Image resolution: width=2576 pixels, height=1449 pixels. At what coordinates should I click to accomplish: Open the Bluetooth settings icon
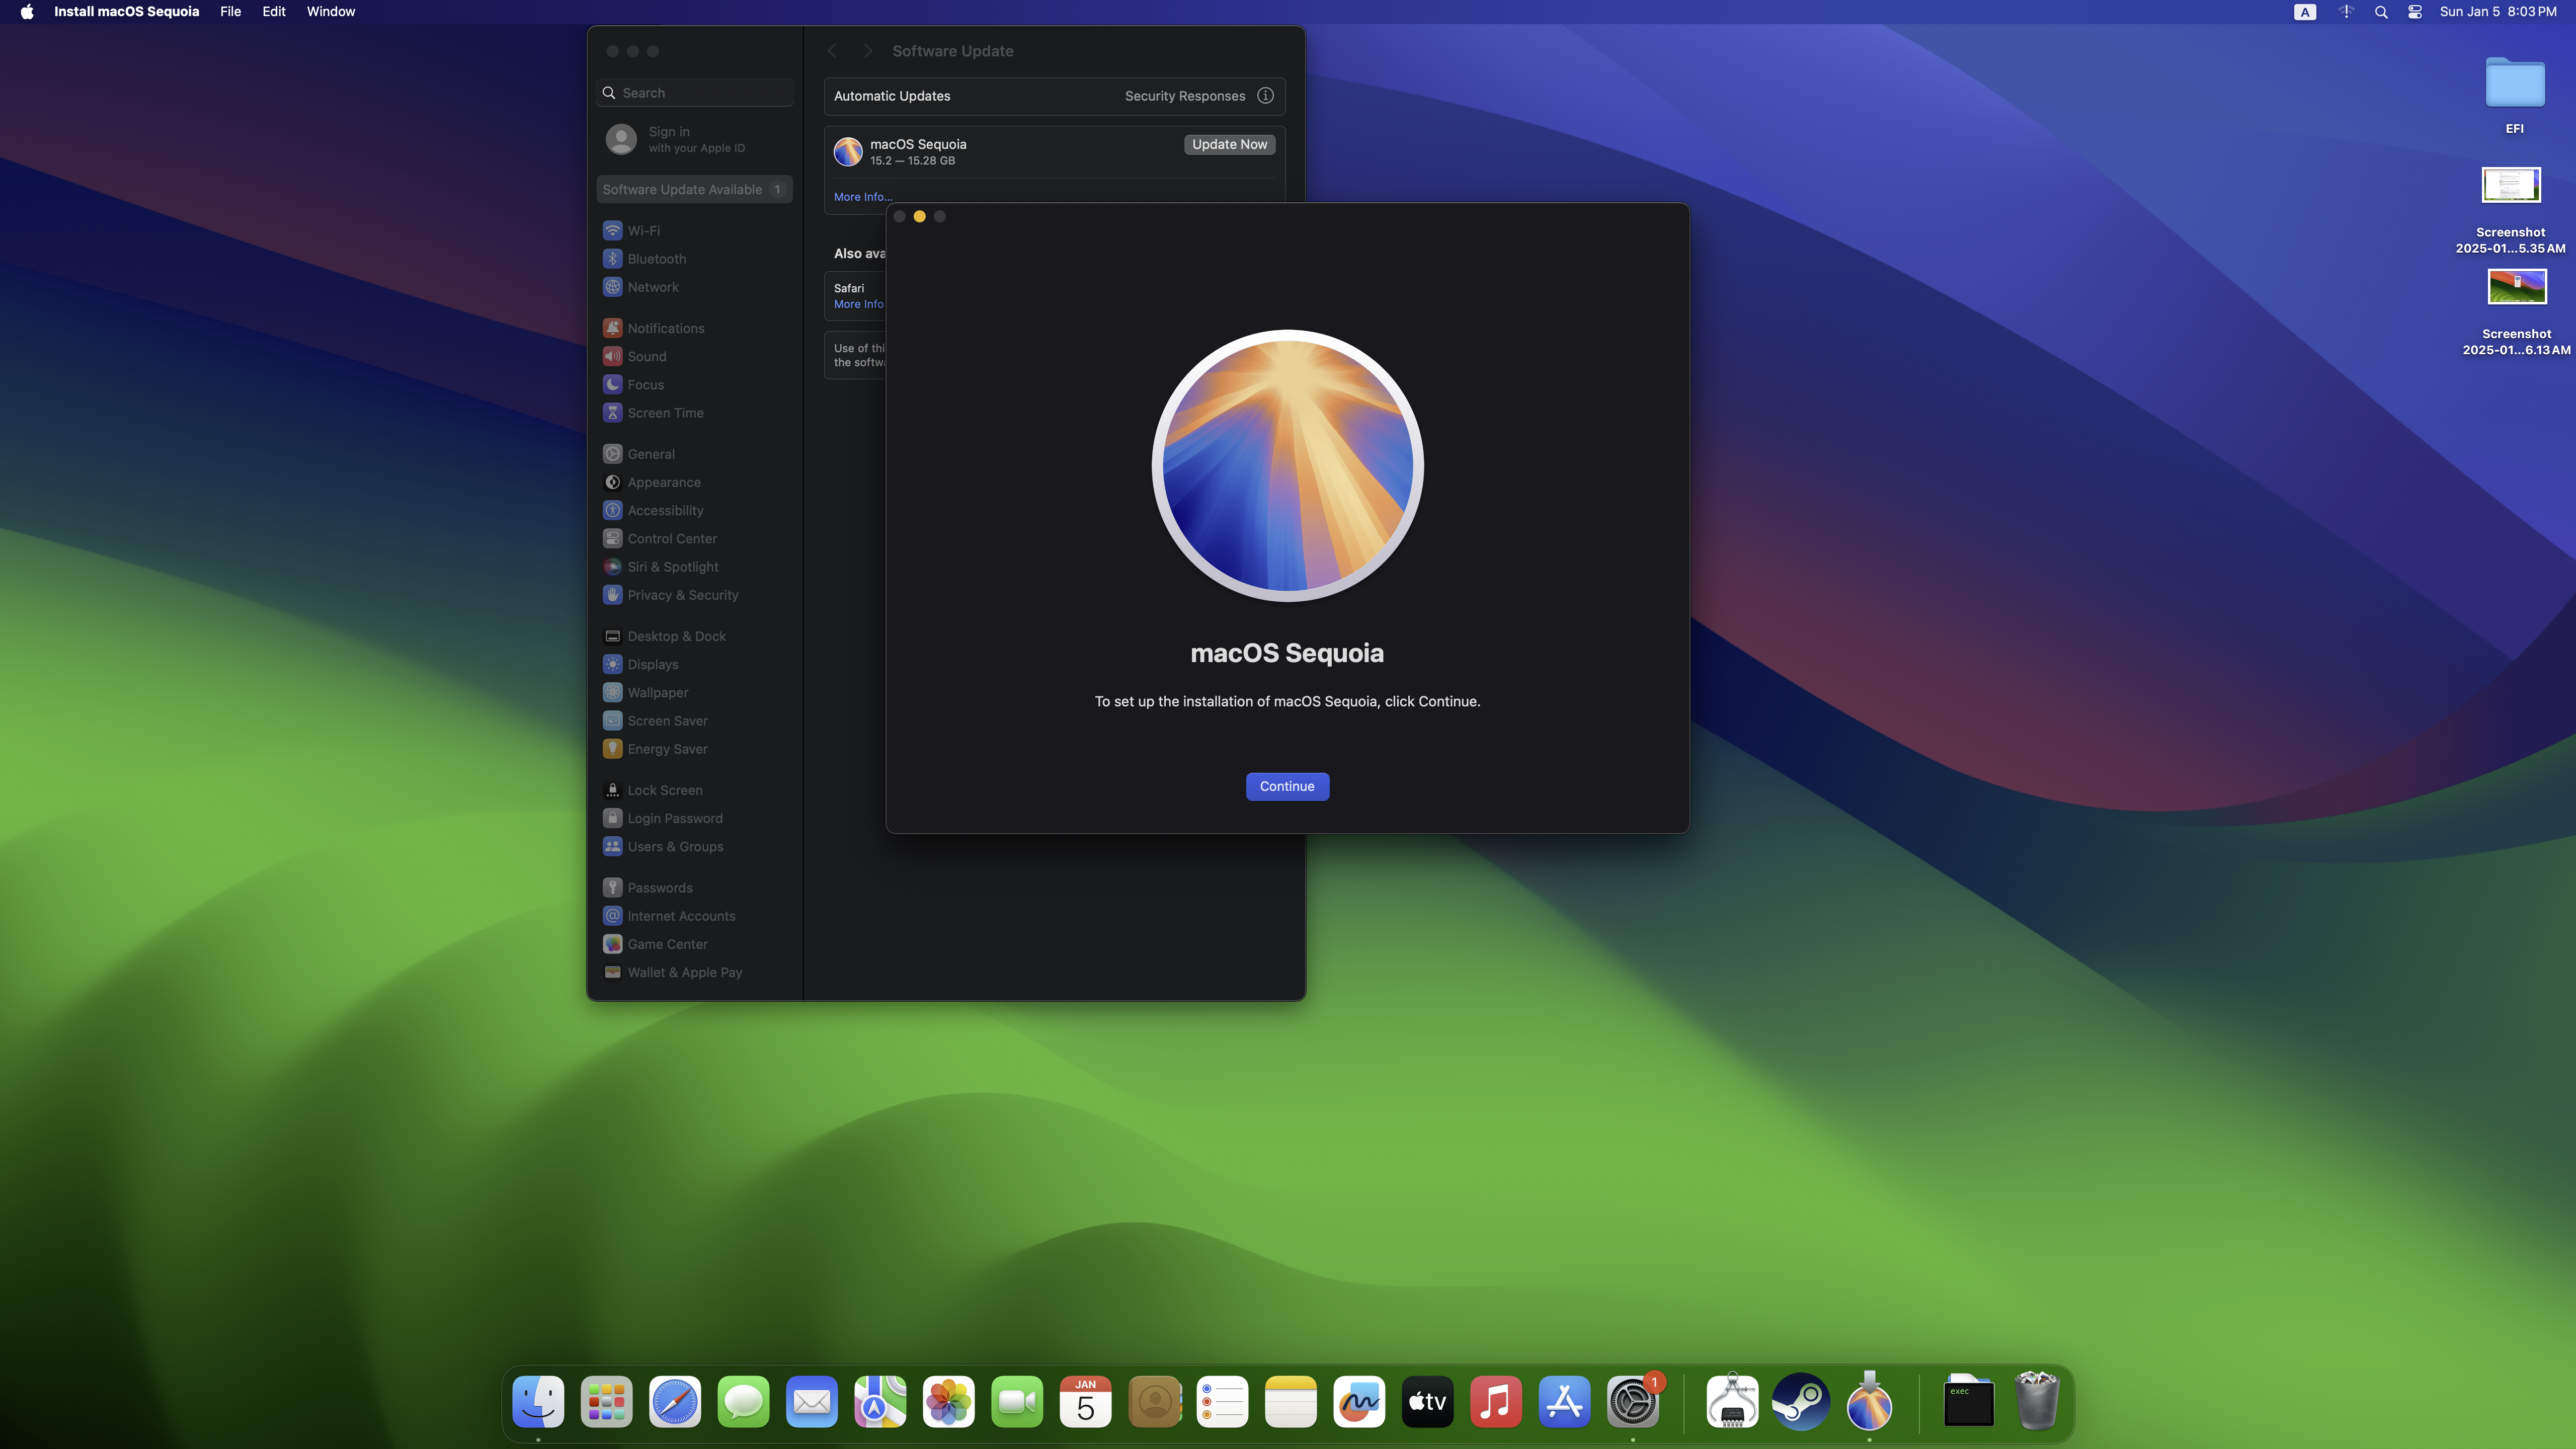click(613, 258)
